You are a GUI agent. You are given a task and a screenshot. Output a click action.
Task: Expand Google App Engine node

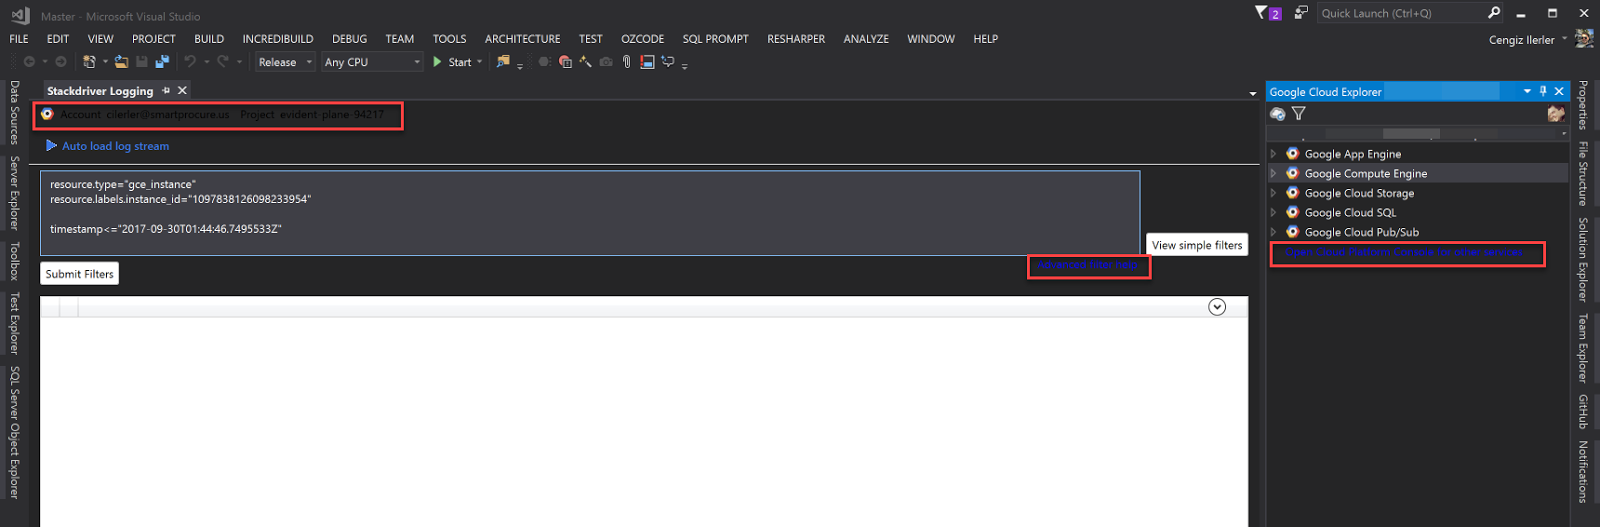click(x=1273, y=154)
